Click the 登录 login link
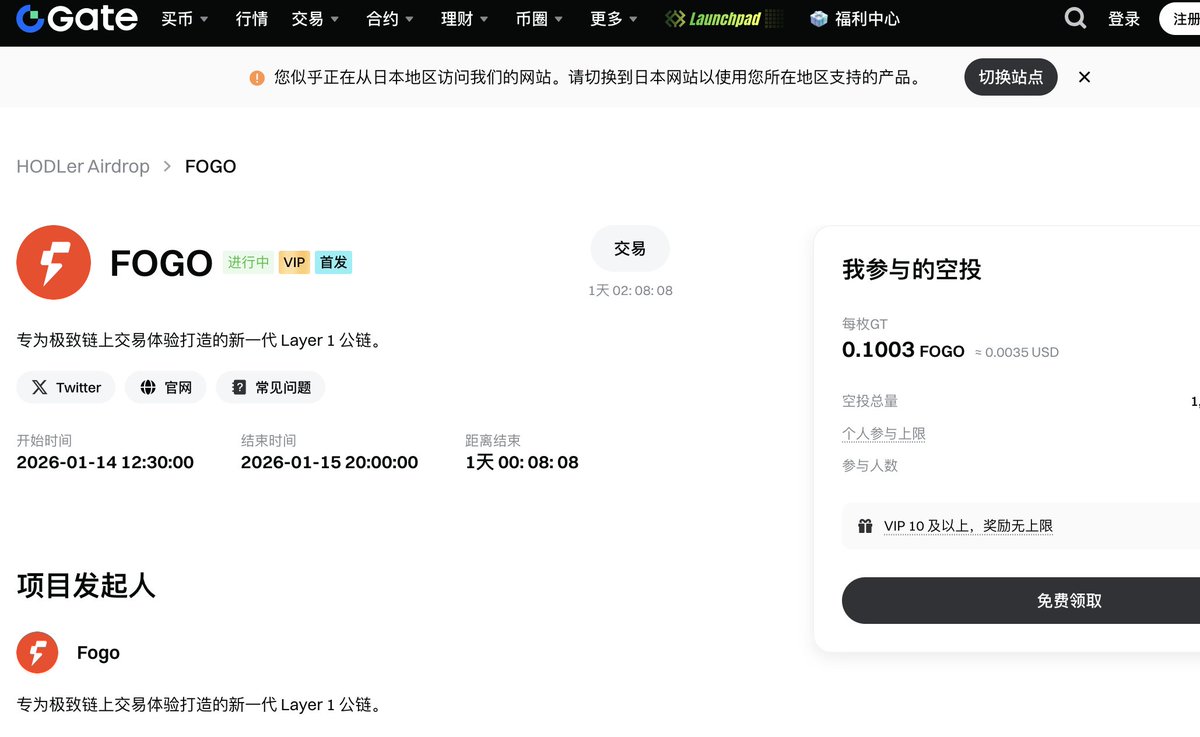 pos(1124,18)
